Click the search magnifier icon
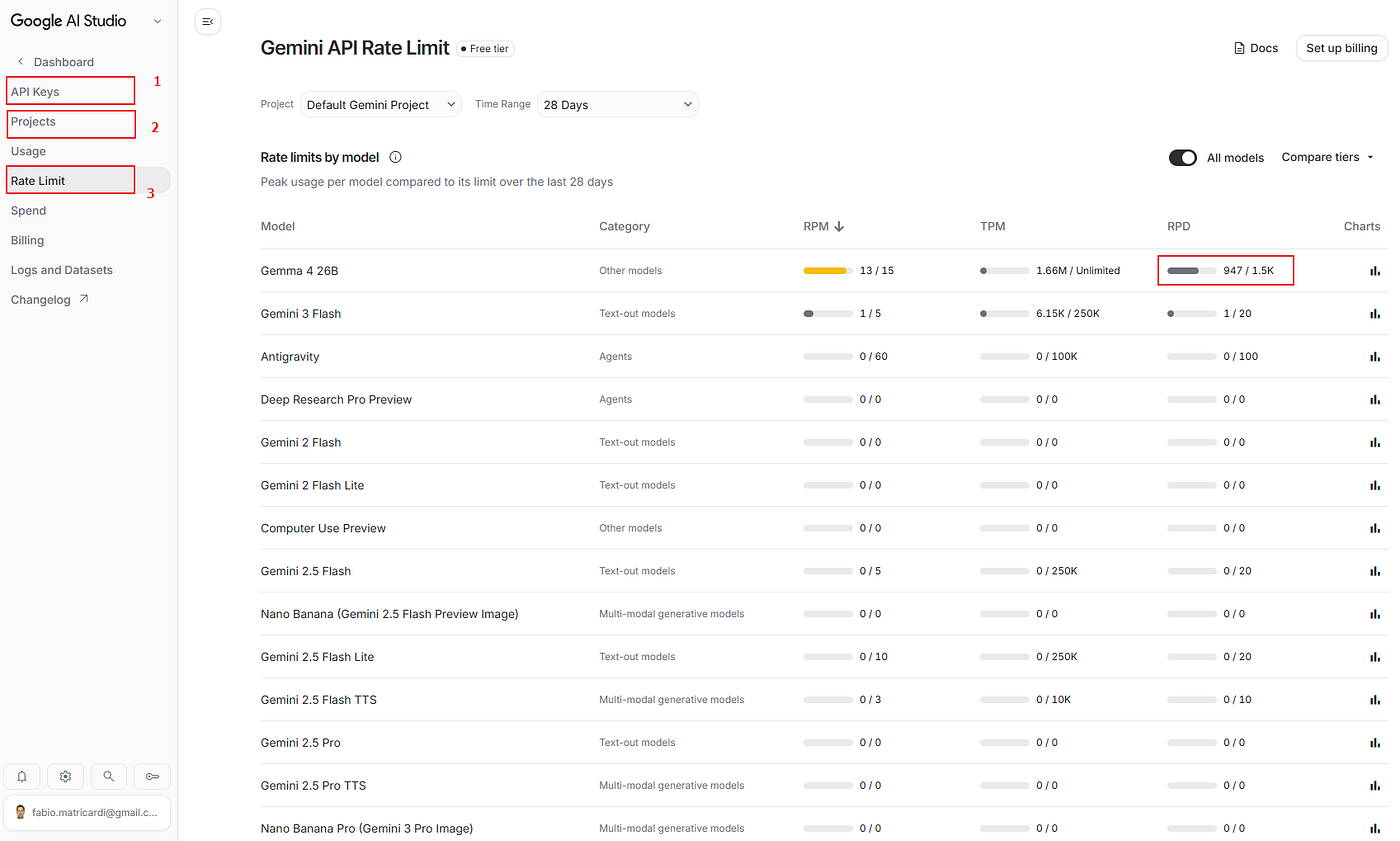Screen dimensions: 1400x841 coord(109,776)
